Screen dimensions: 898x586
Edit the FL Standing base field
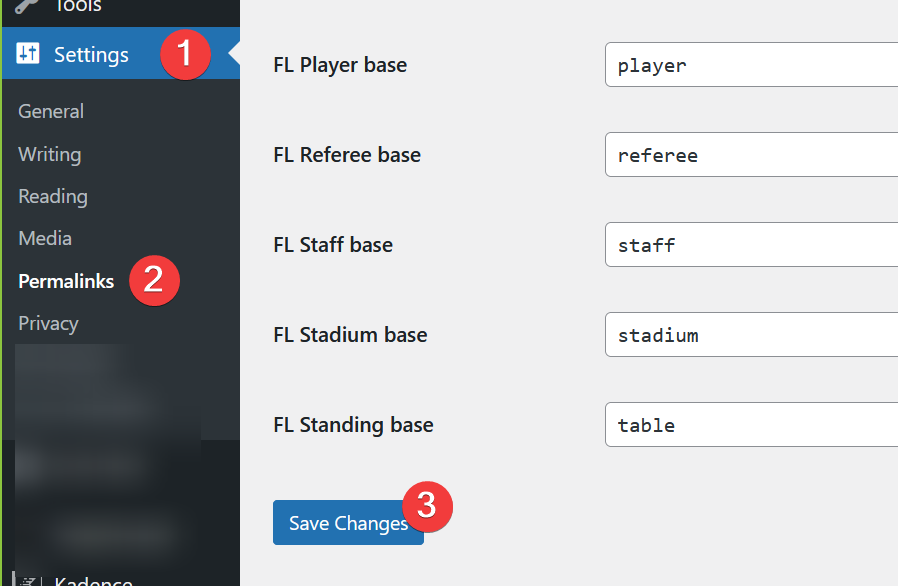point(751,424)
